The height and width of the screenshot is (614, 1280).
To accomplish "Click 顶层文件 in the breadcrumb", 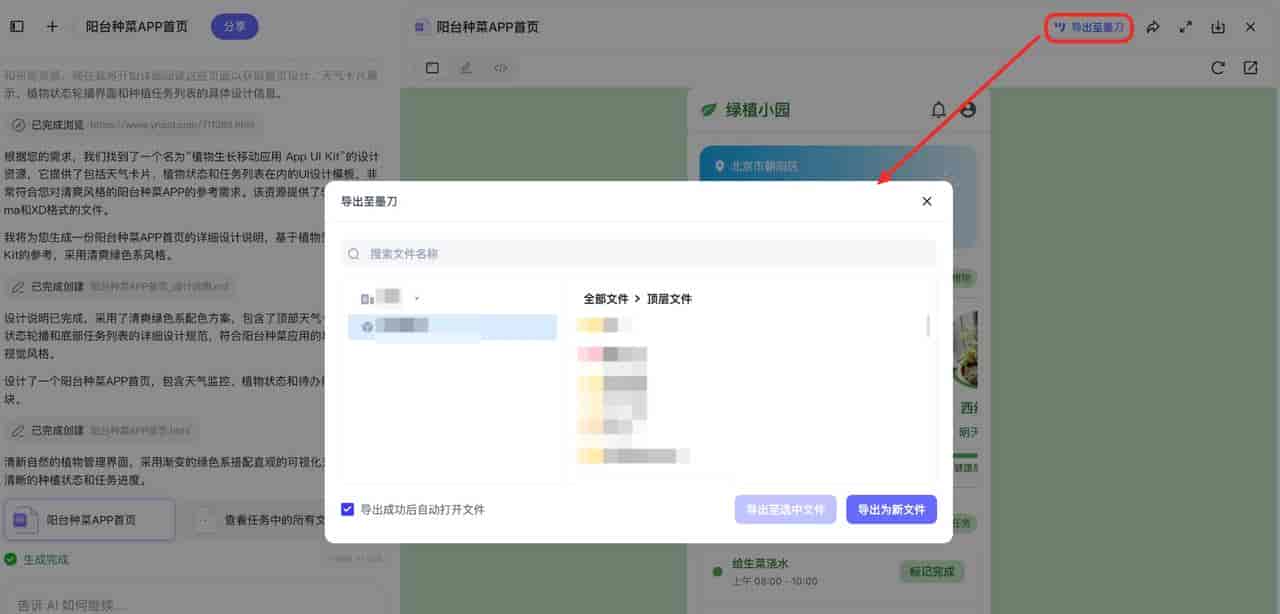I will (x=669, y=299).
